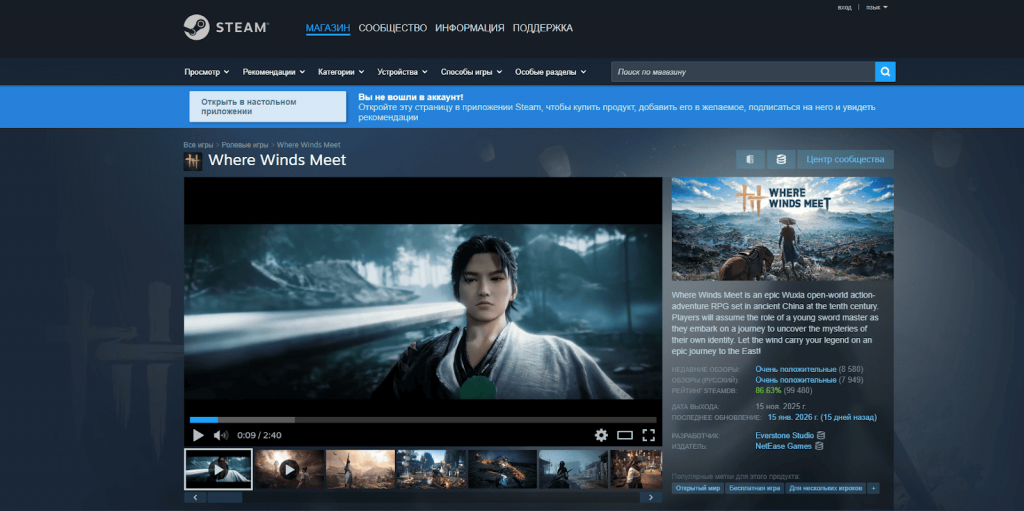This screenshot has height=511, width=1024.
Task: Click the magnifier search button
Action: (x=885, y=72)
